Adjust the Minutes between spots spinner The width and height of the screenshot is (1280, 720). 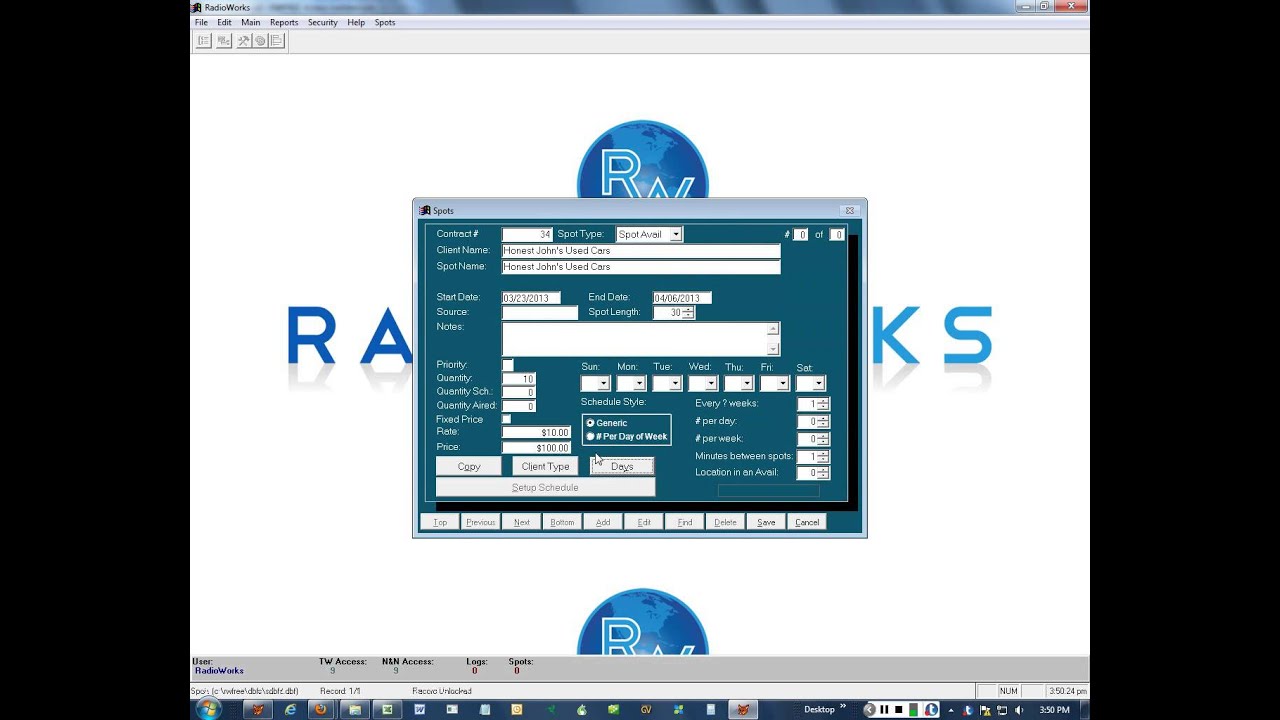[x=823, y=457]
